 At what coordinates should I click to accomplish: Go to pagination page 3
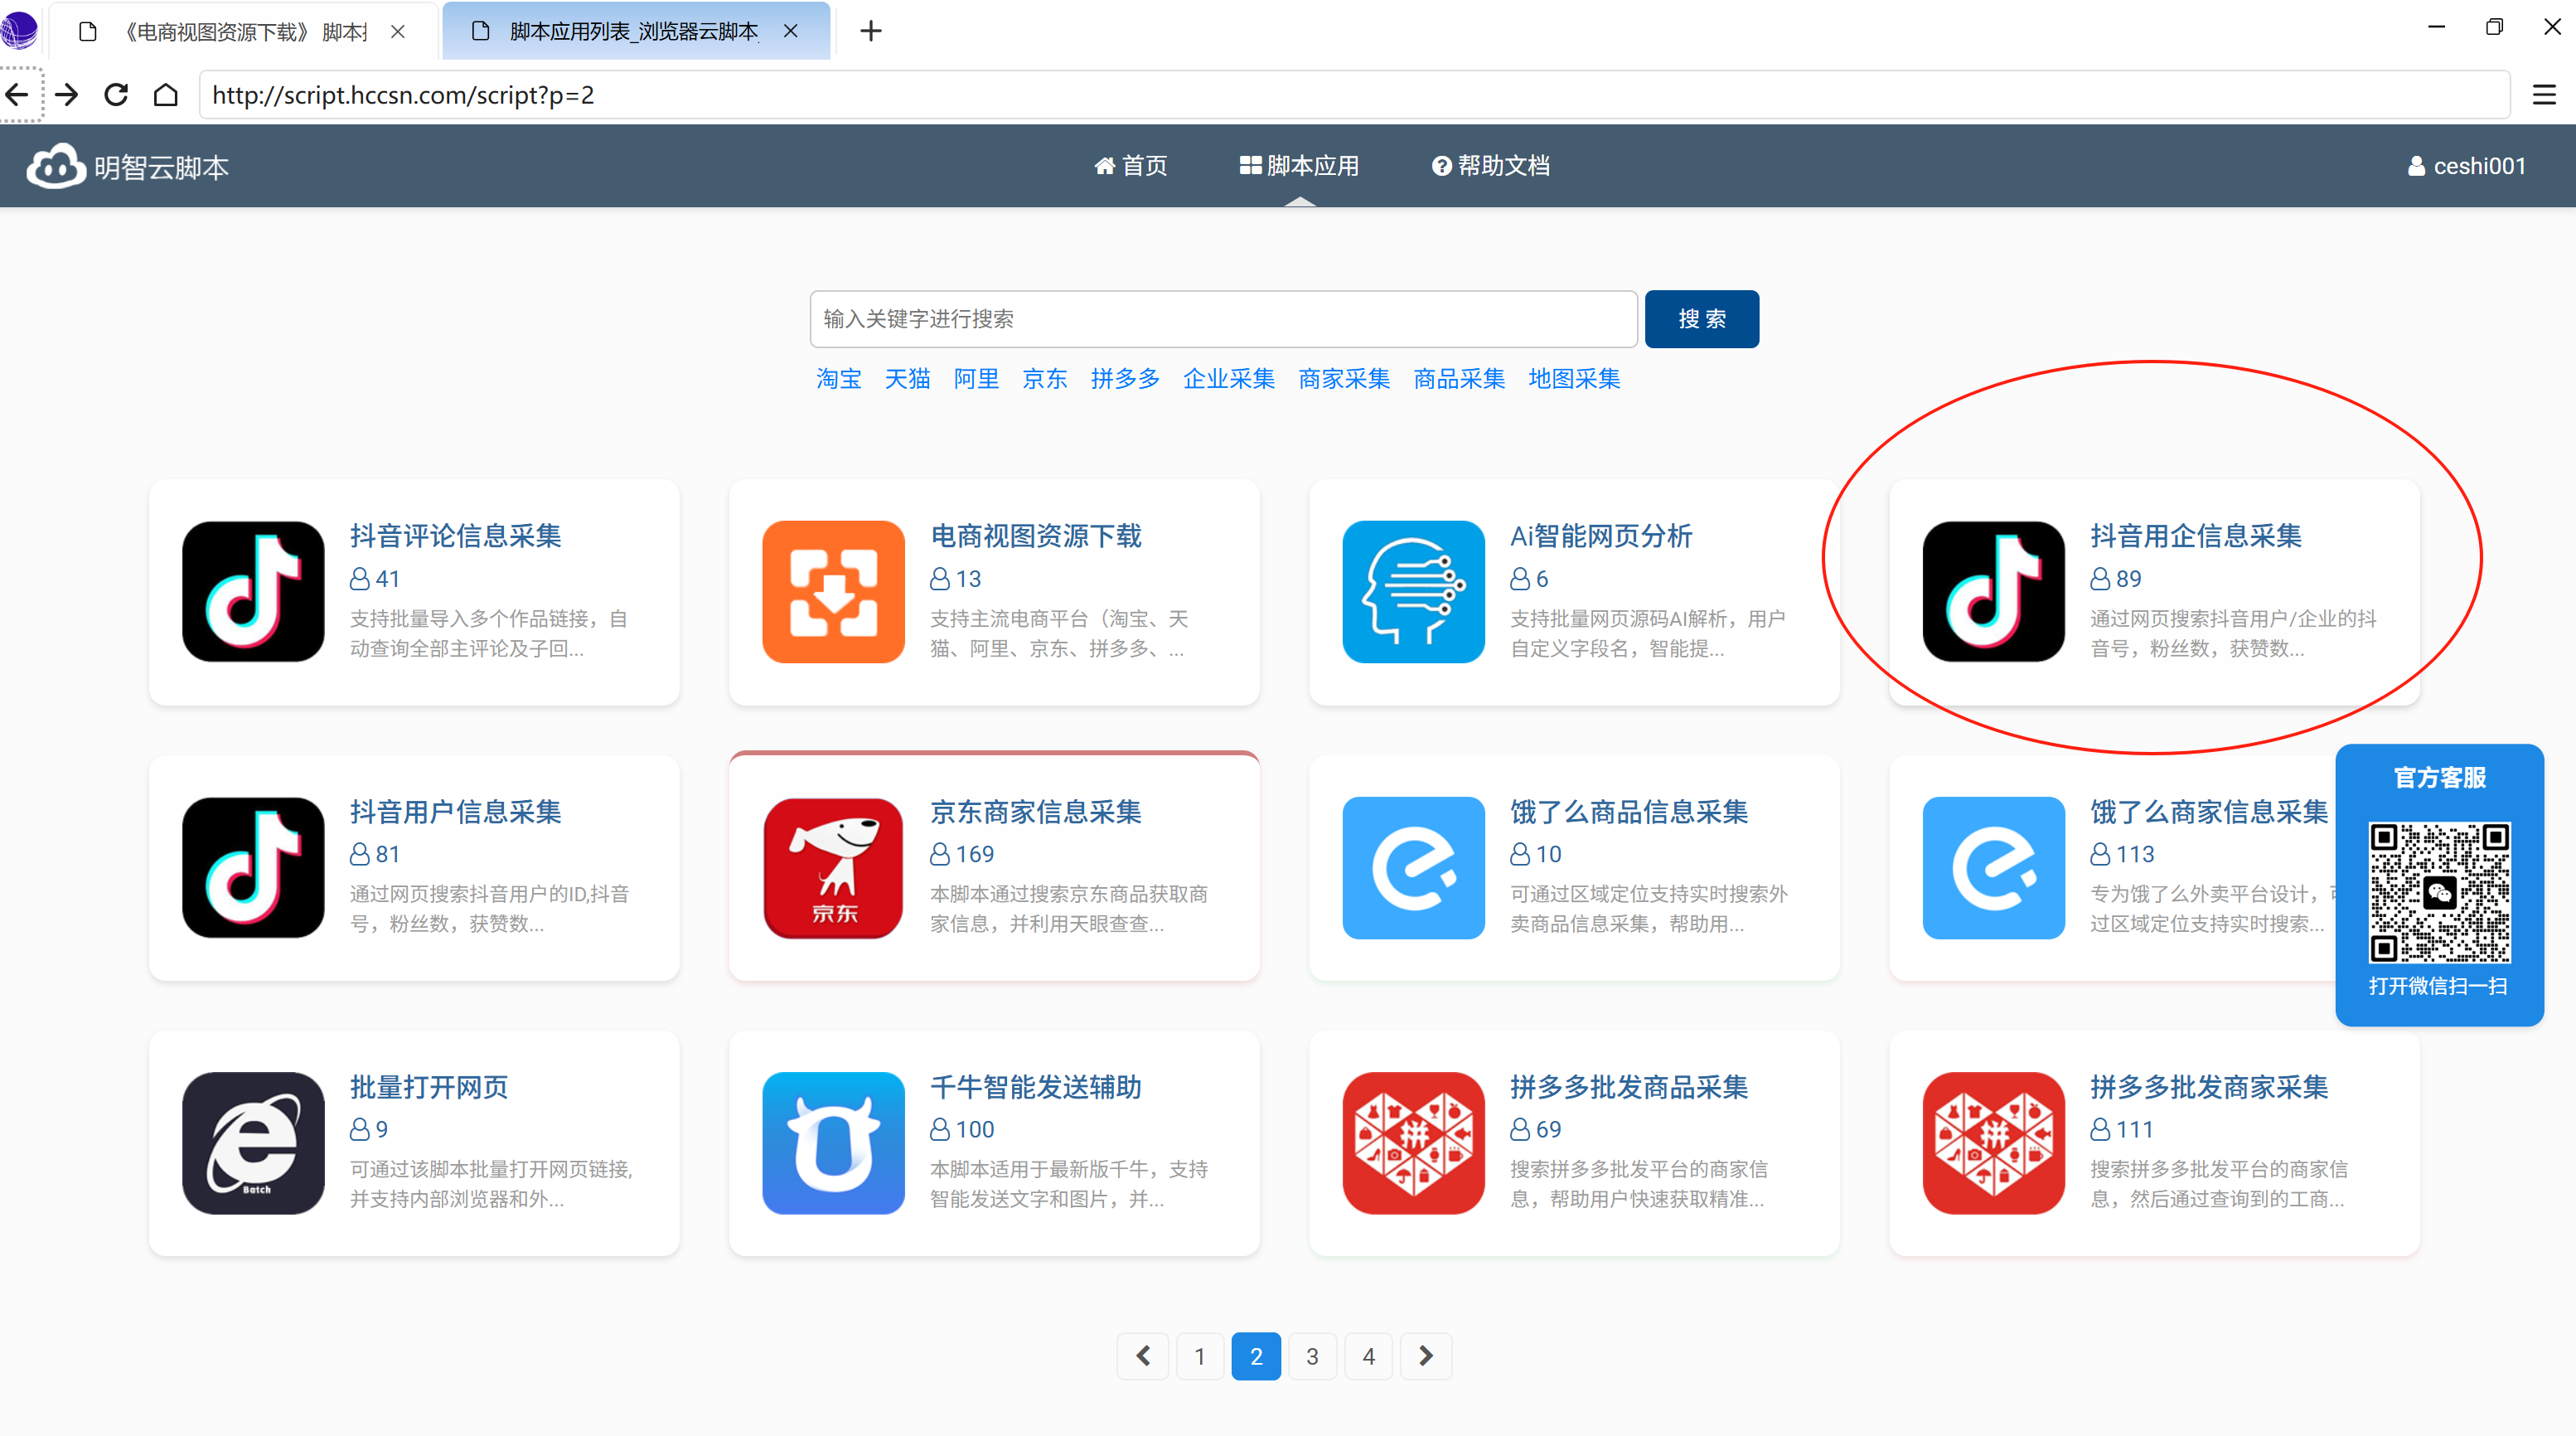[x=1312, y=1356]
